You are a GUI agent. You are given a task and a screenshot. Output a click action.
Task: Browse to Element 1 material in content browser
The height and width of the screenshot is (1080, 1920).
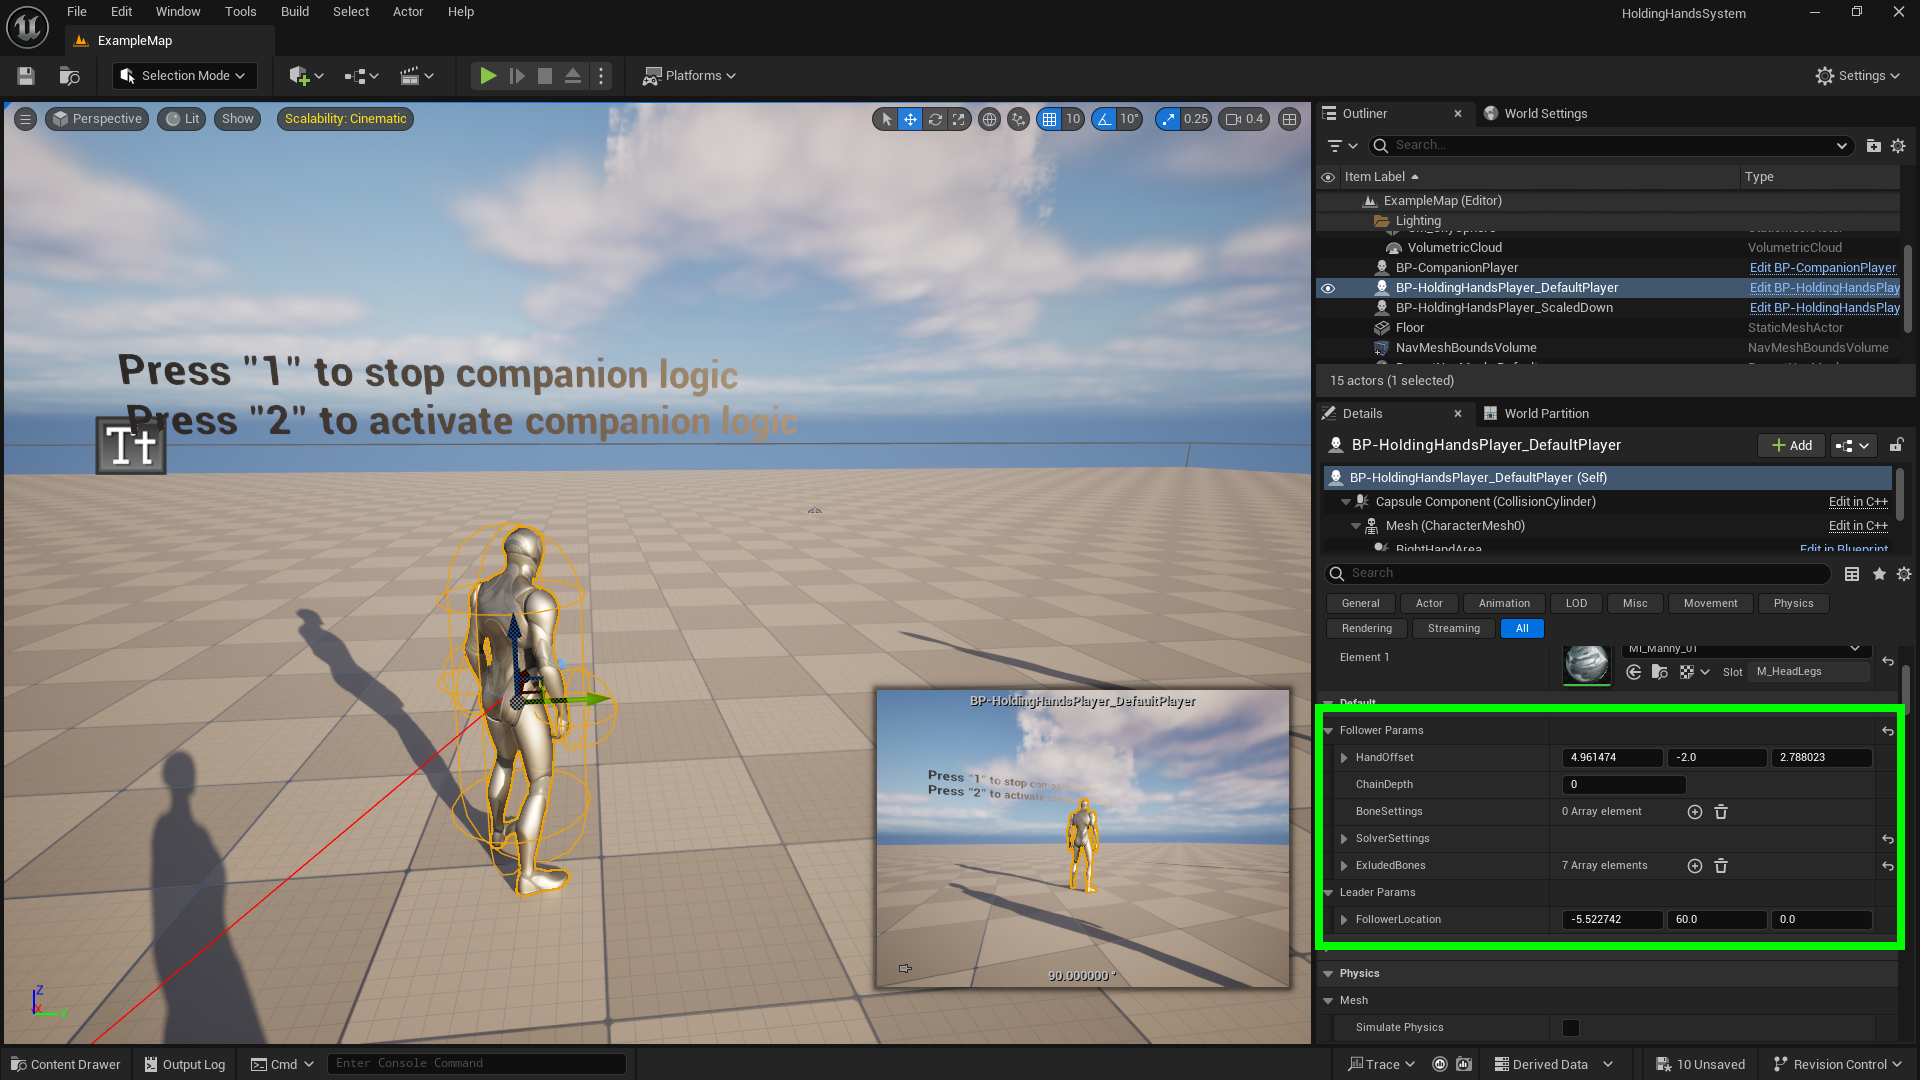pos(1659,672)
